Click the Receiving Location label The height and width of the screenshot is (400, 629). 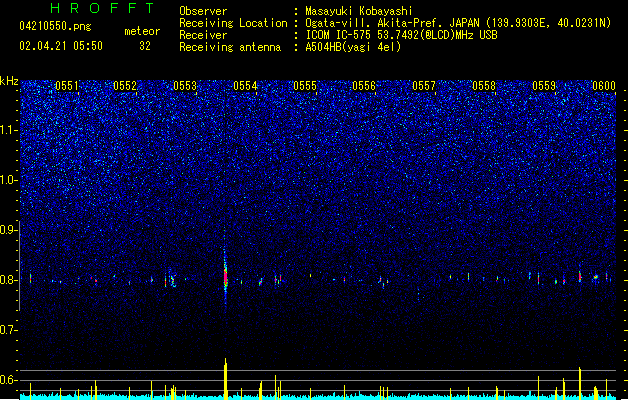coord(233,23)
